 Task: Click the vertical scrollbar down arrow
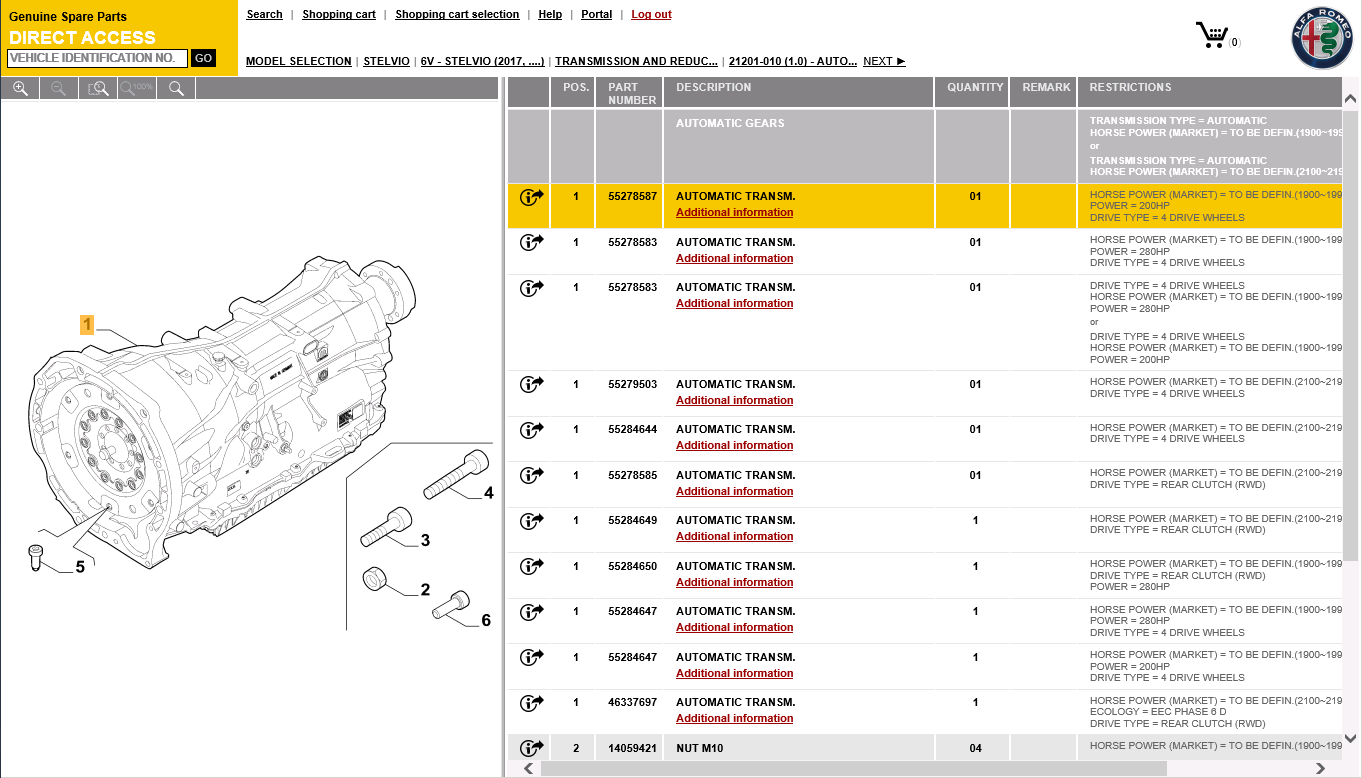coord(1351,739)
